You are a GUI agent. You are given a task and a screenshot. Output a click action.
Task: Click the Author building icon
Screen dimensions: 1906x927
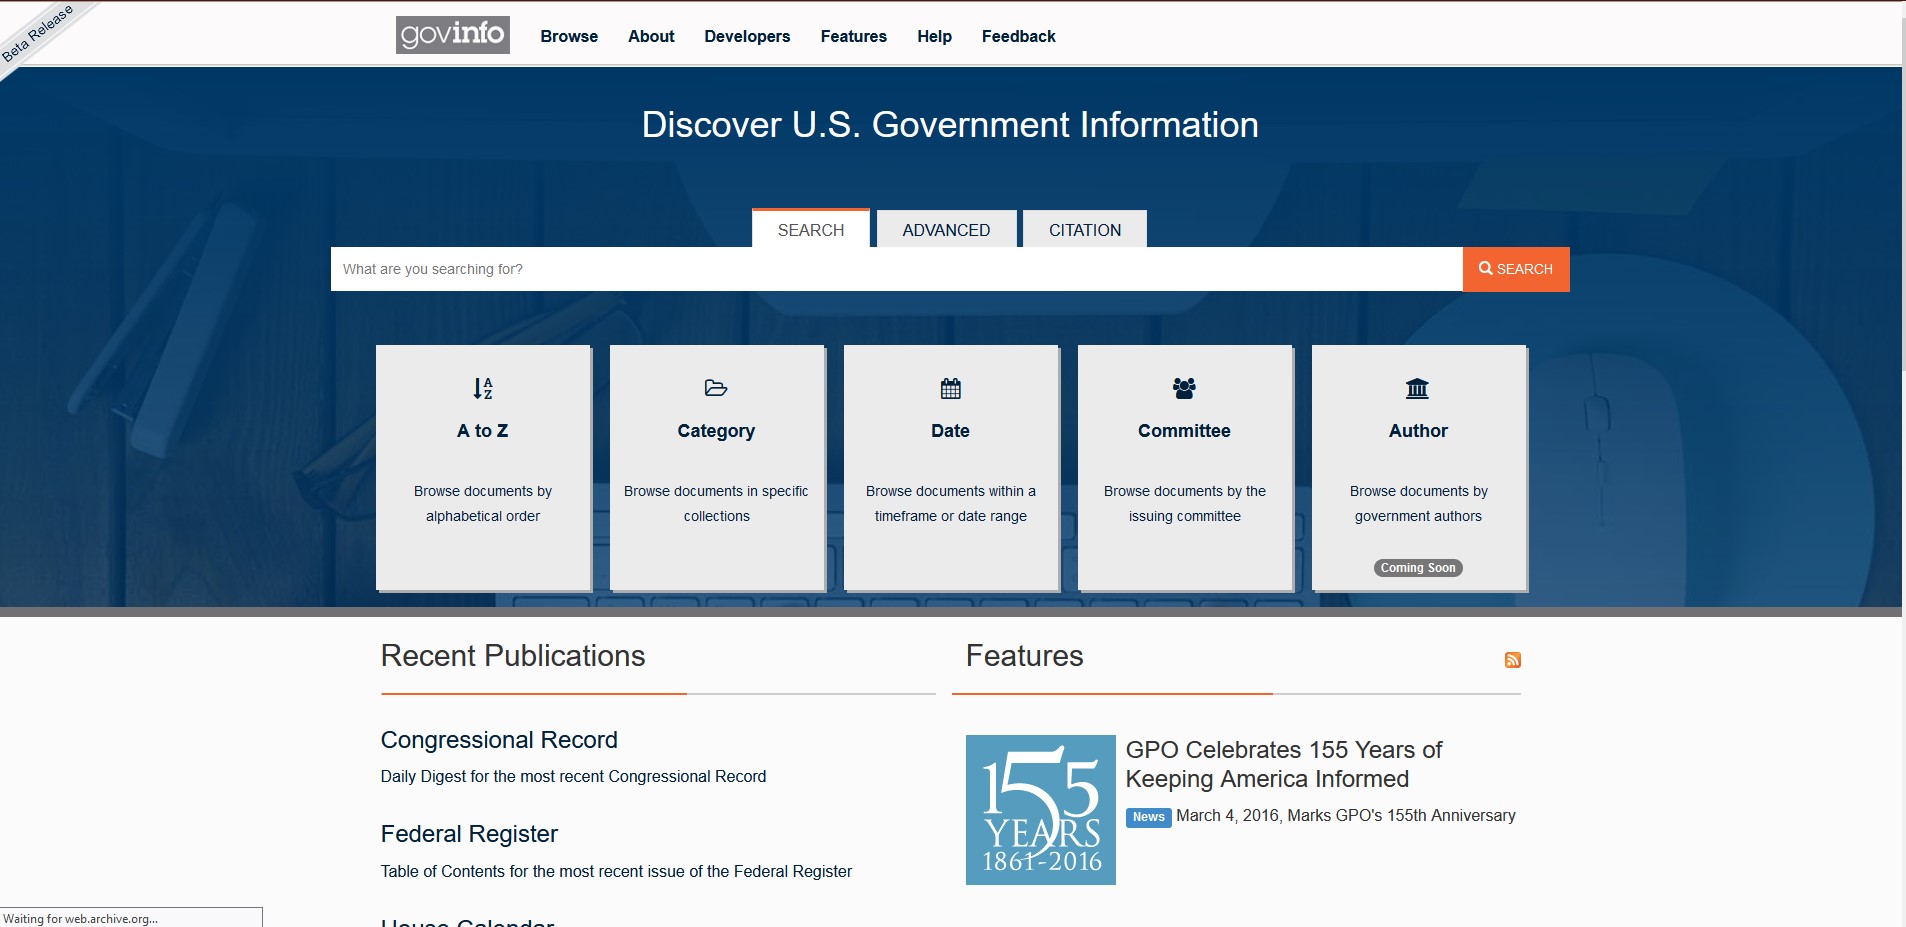(x=1417, y=388)
